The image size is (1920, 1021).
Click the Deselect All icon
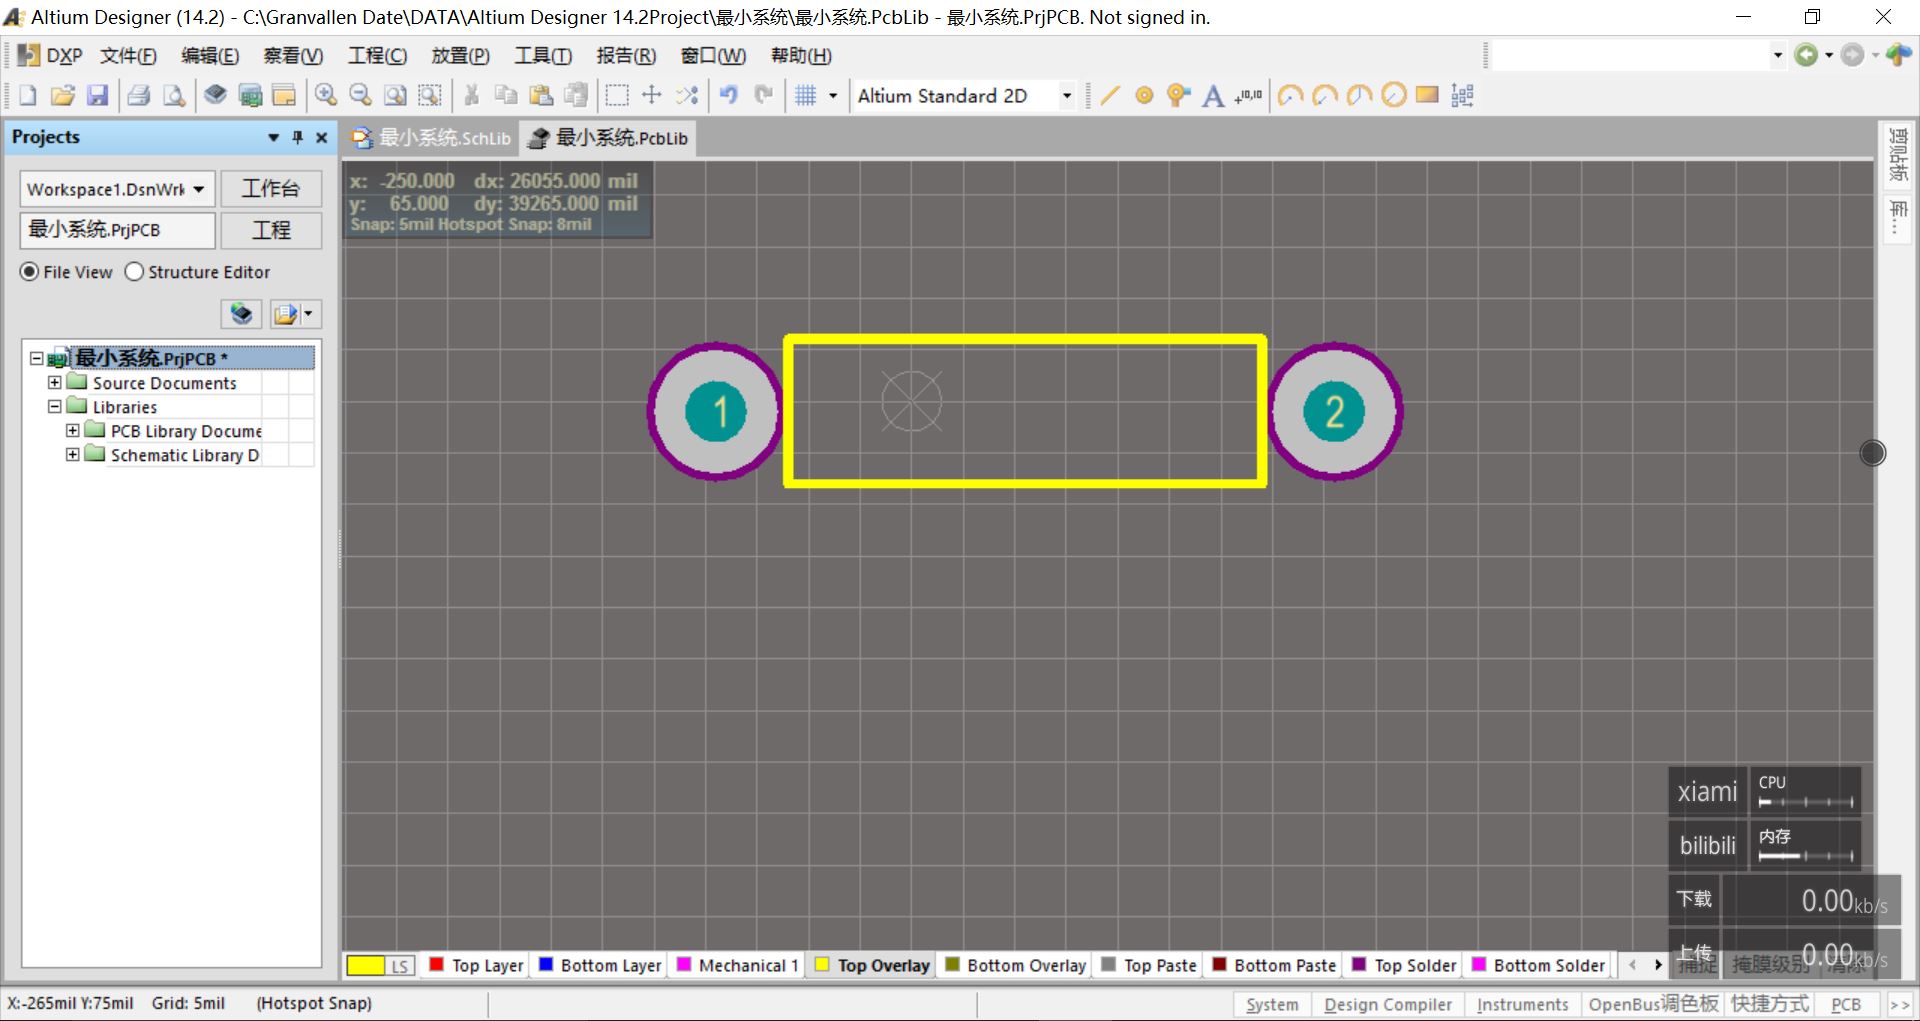pos(687,95)
